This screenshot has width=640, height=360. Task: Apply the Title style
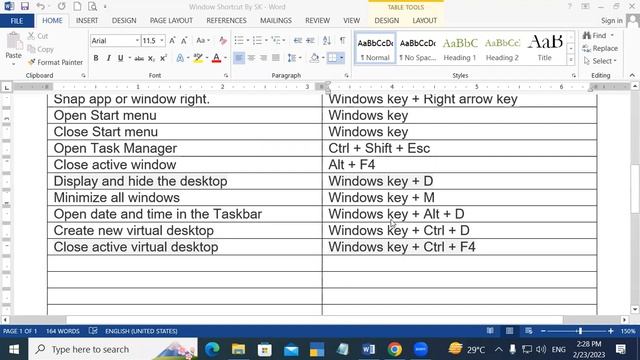(545, 48)
